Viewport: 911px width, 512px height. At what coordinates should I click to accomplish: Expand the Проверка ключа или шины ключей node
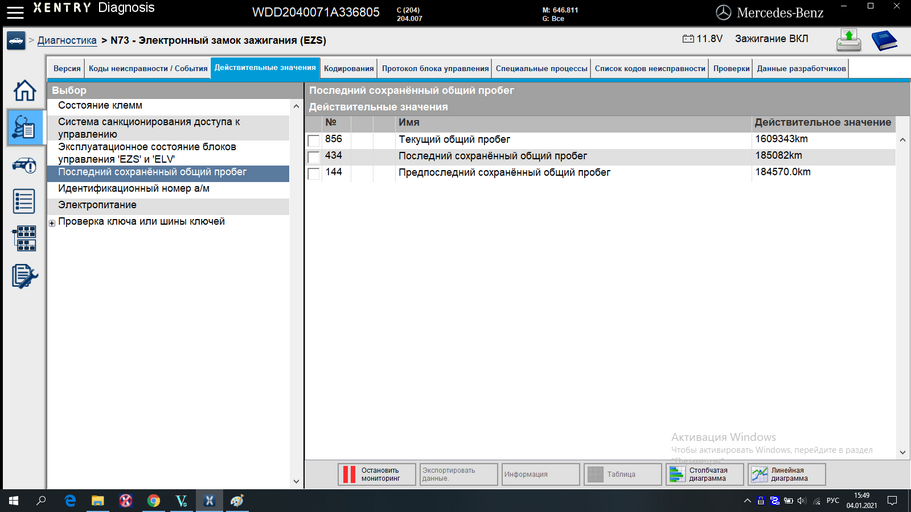(52, 223)
